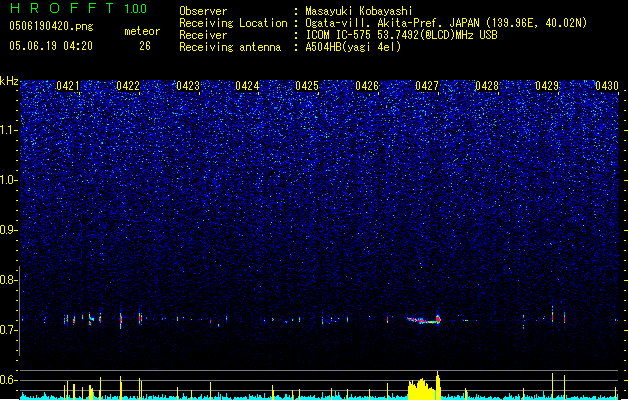Click the kHz axis unit label
The width and height of the screenshot is (629, 400).
point(9,81)
